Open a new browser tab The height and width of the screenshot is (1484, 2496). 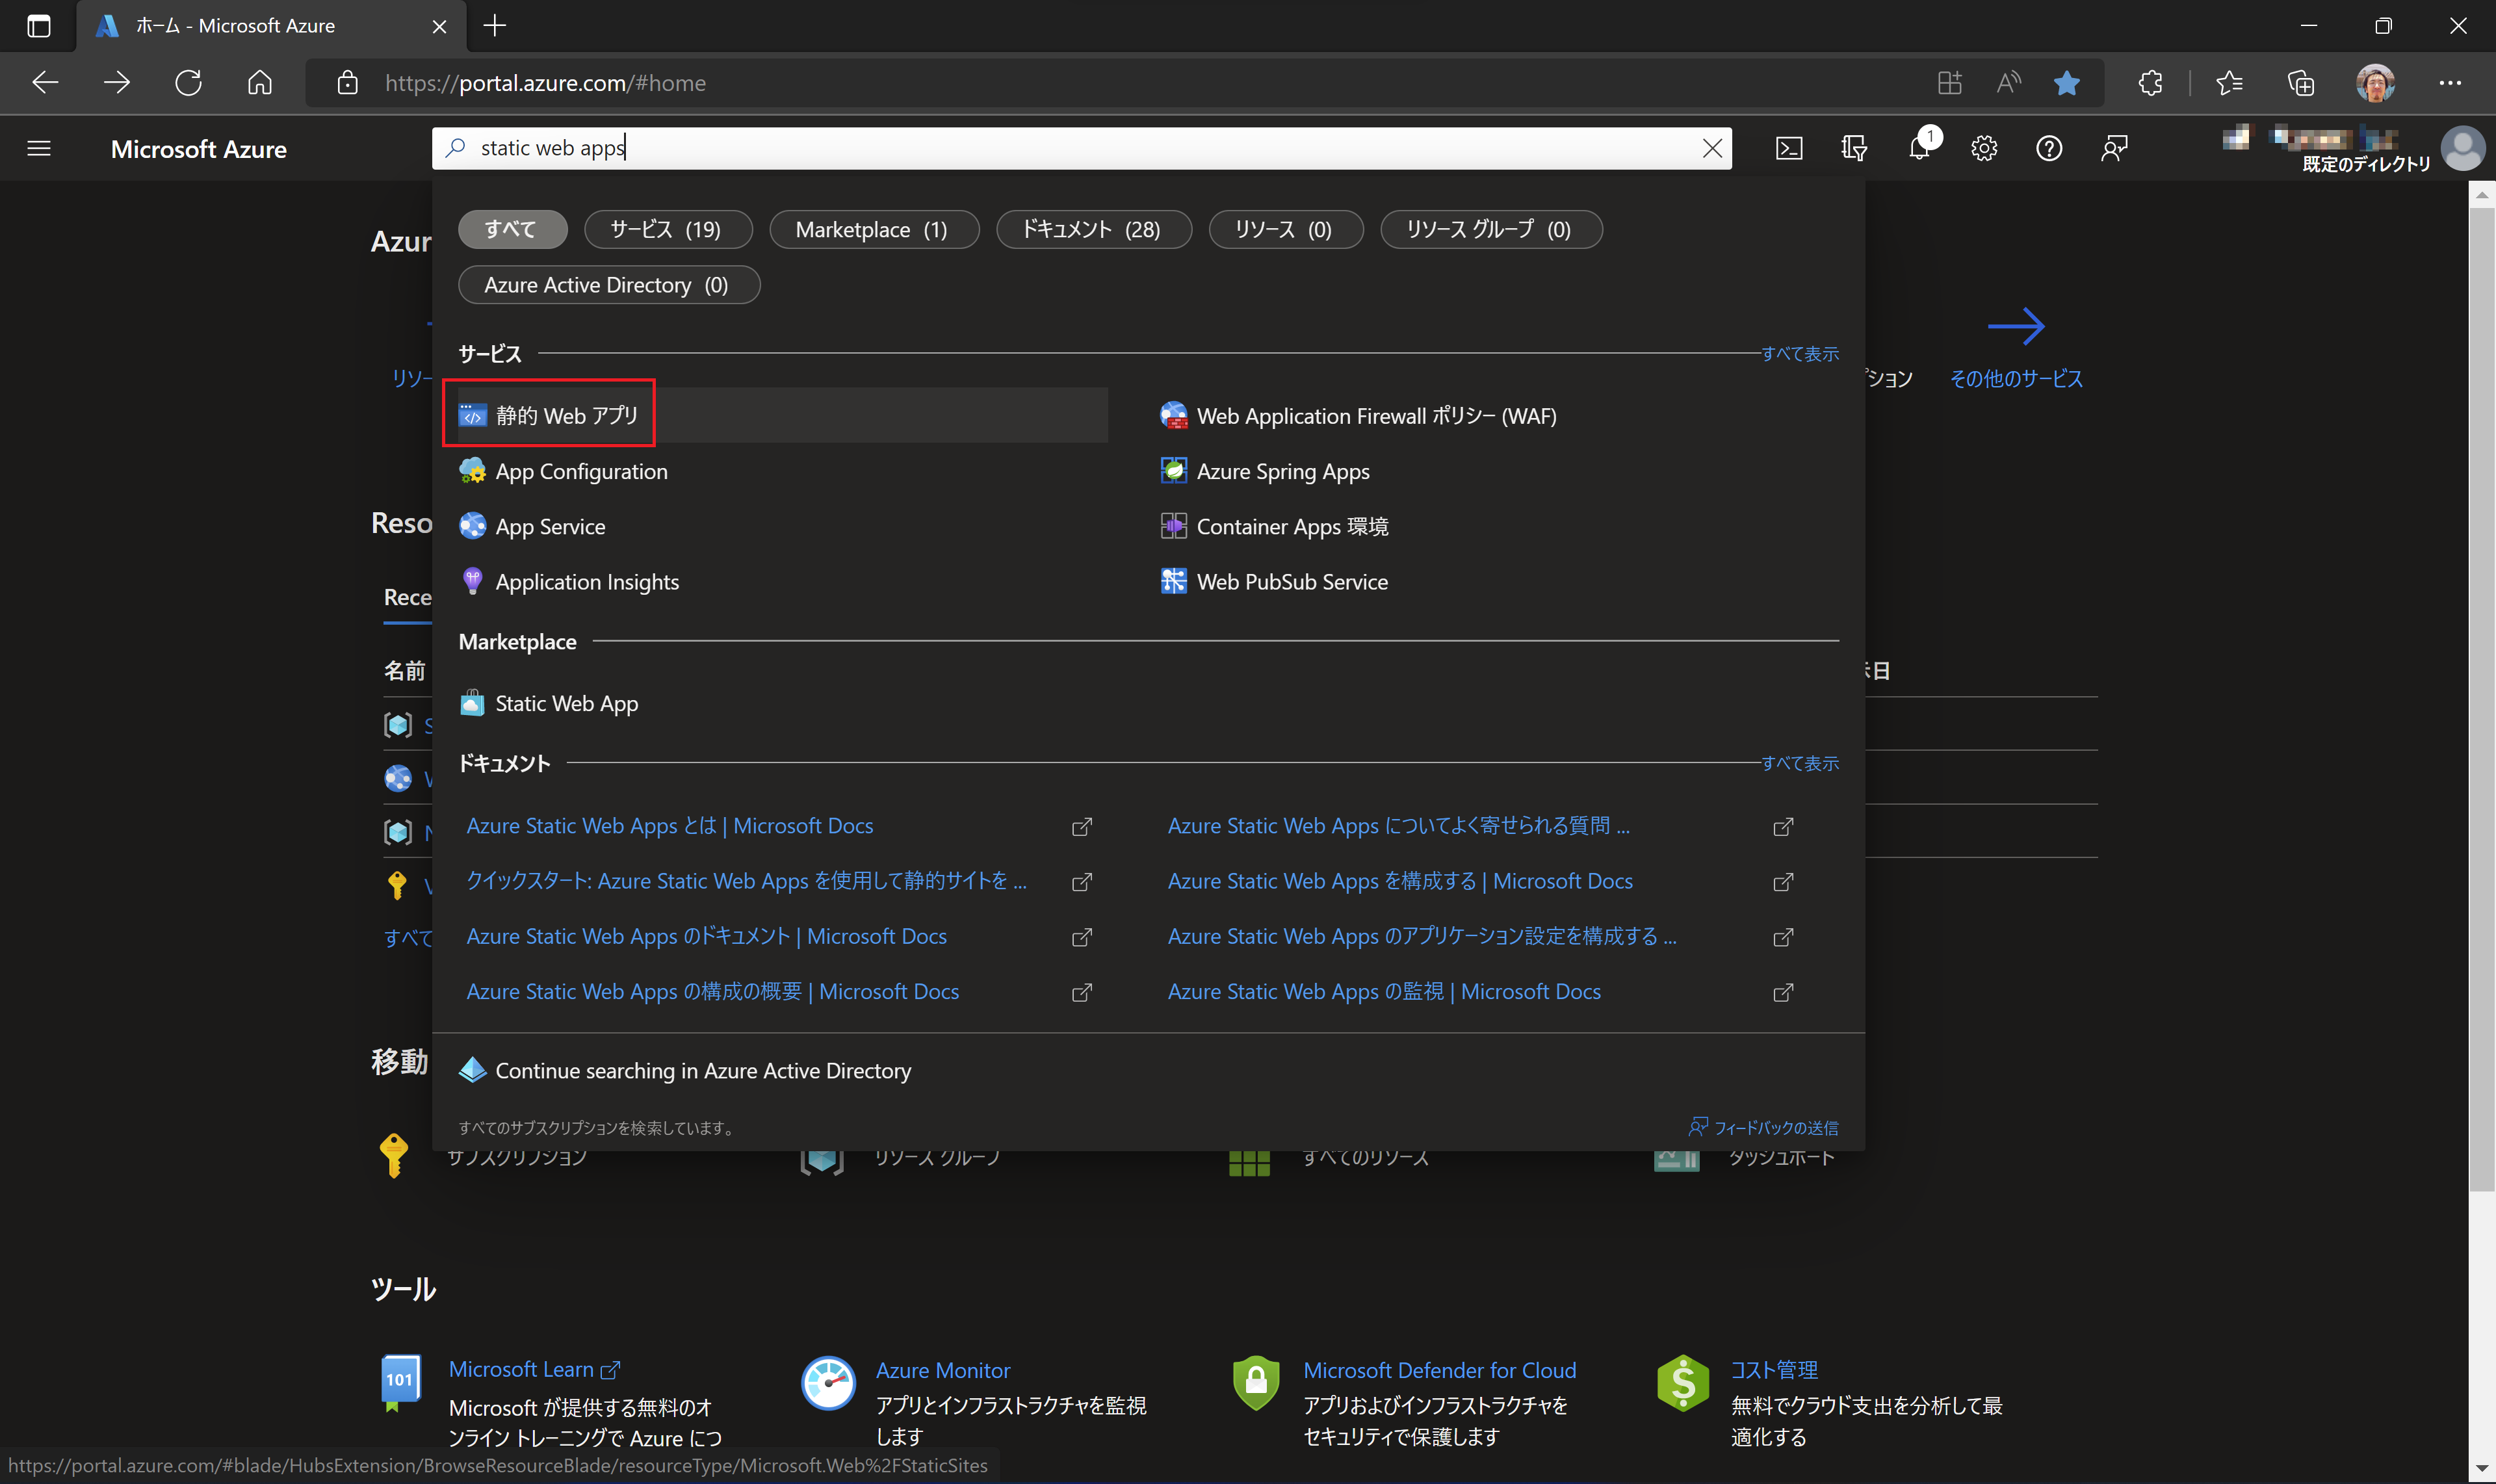(x=494, y=25)
